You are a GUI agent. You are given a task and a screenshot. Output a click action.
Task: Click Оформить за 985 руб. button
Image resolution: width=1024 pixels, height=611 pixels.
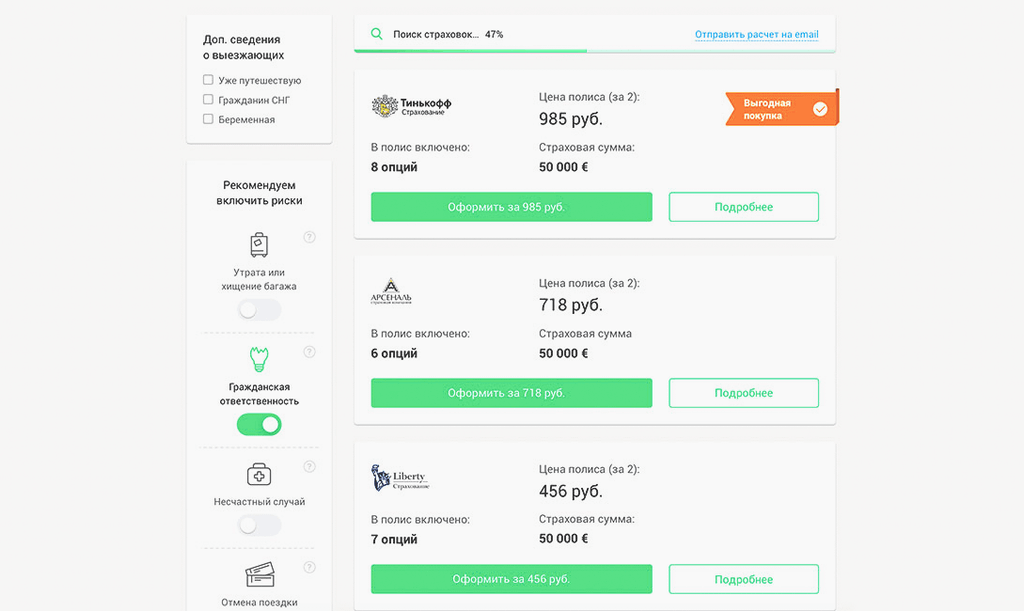click(511, 207)
